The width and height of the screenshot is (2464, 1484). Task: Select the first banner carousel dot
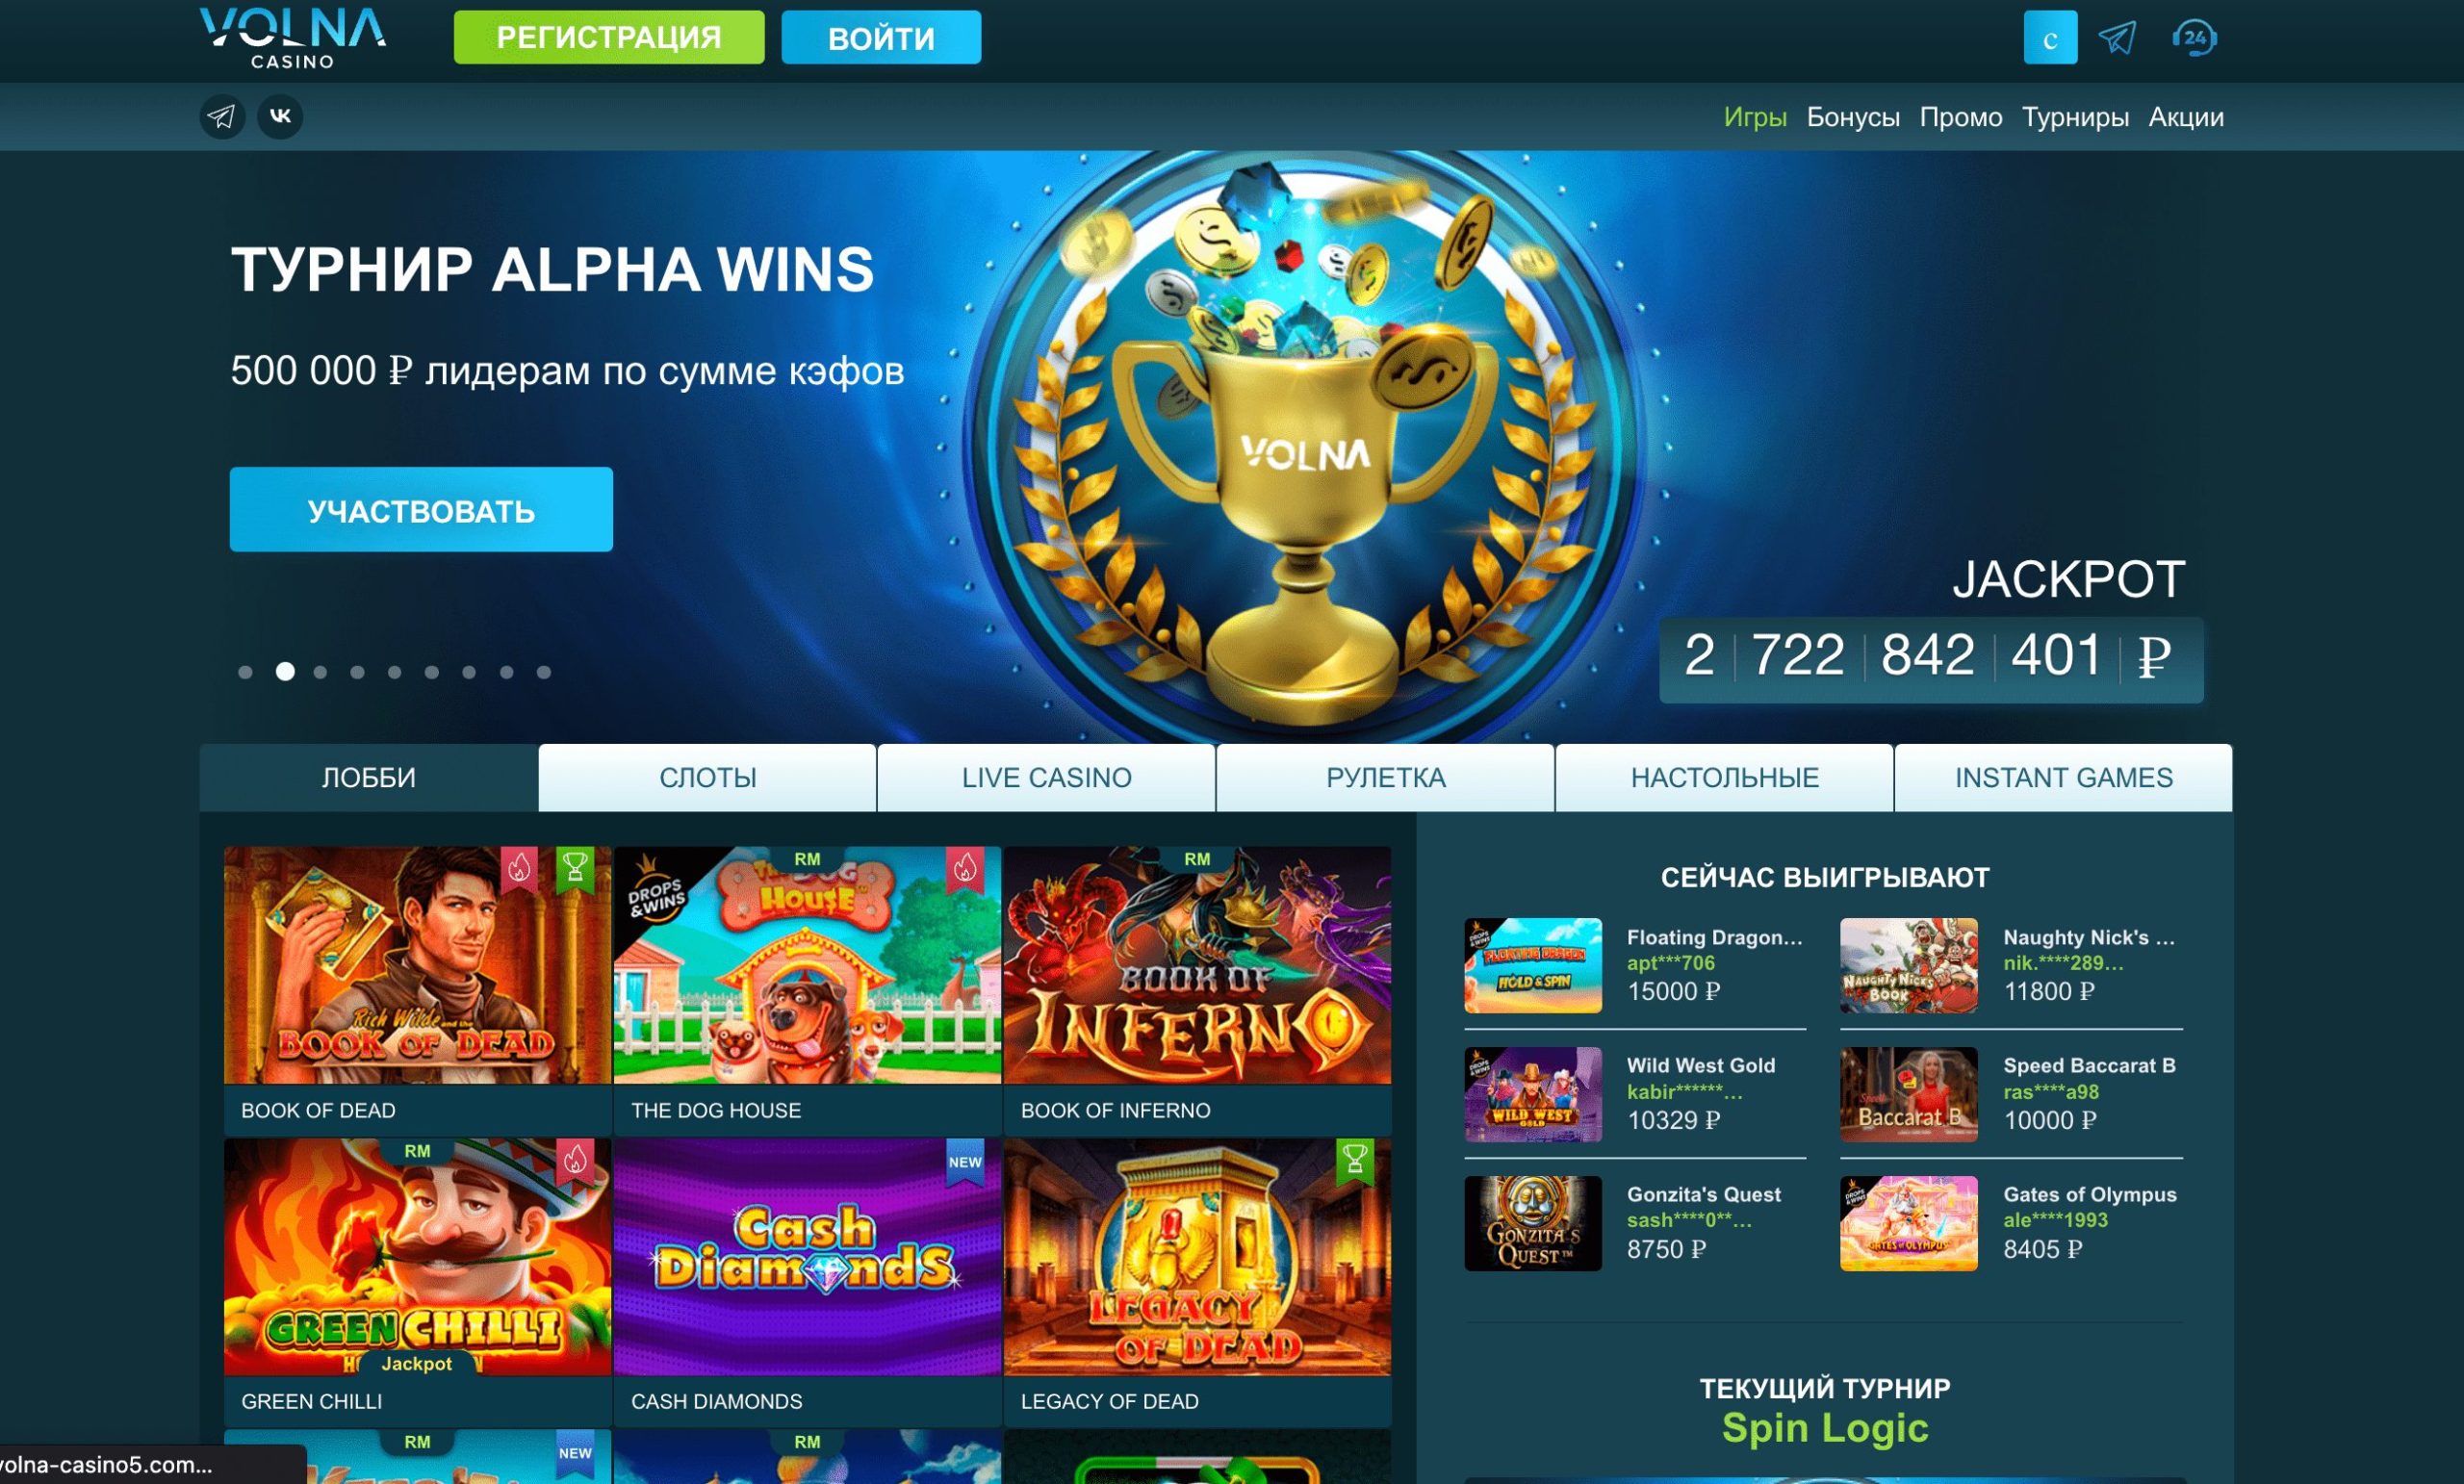(245, 672)
